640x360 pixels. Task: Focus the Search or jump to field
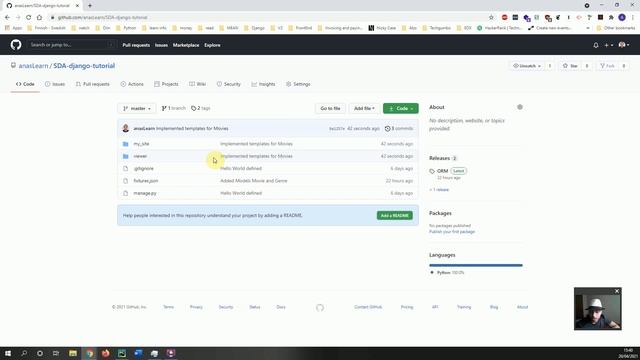pos(71,45)
